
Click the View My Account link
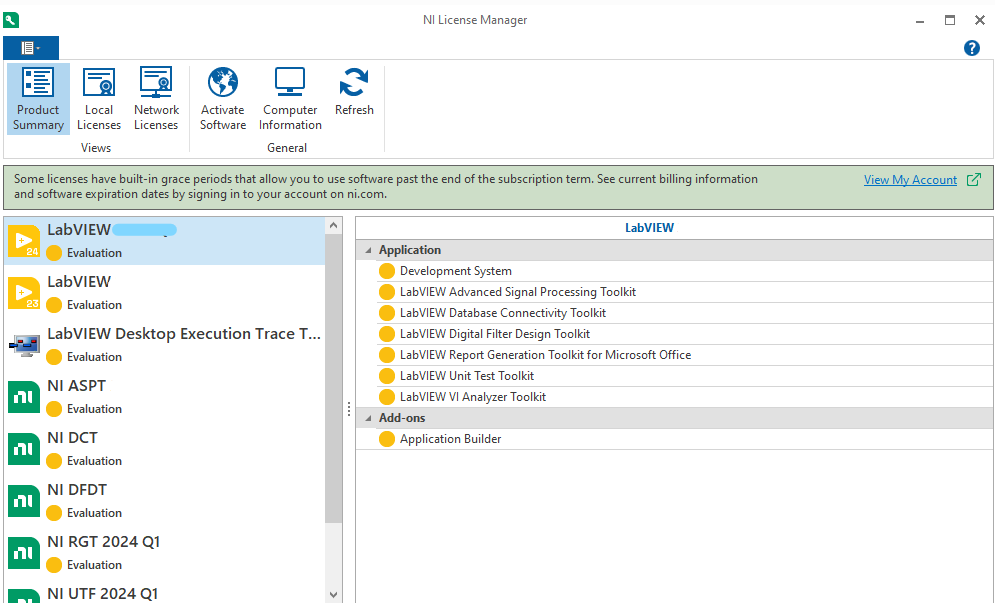coord(910,180)
